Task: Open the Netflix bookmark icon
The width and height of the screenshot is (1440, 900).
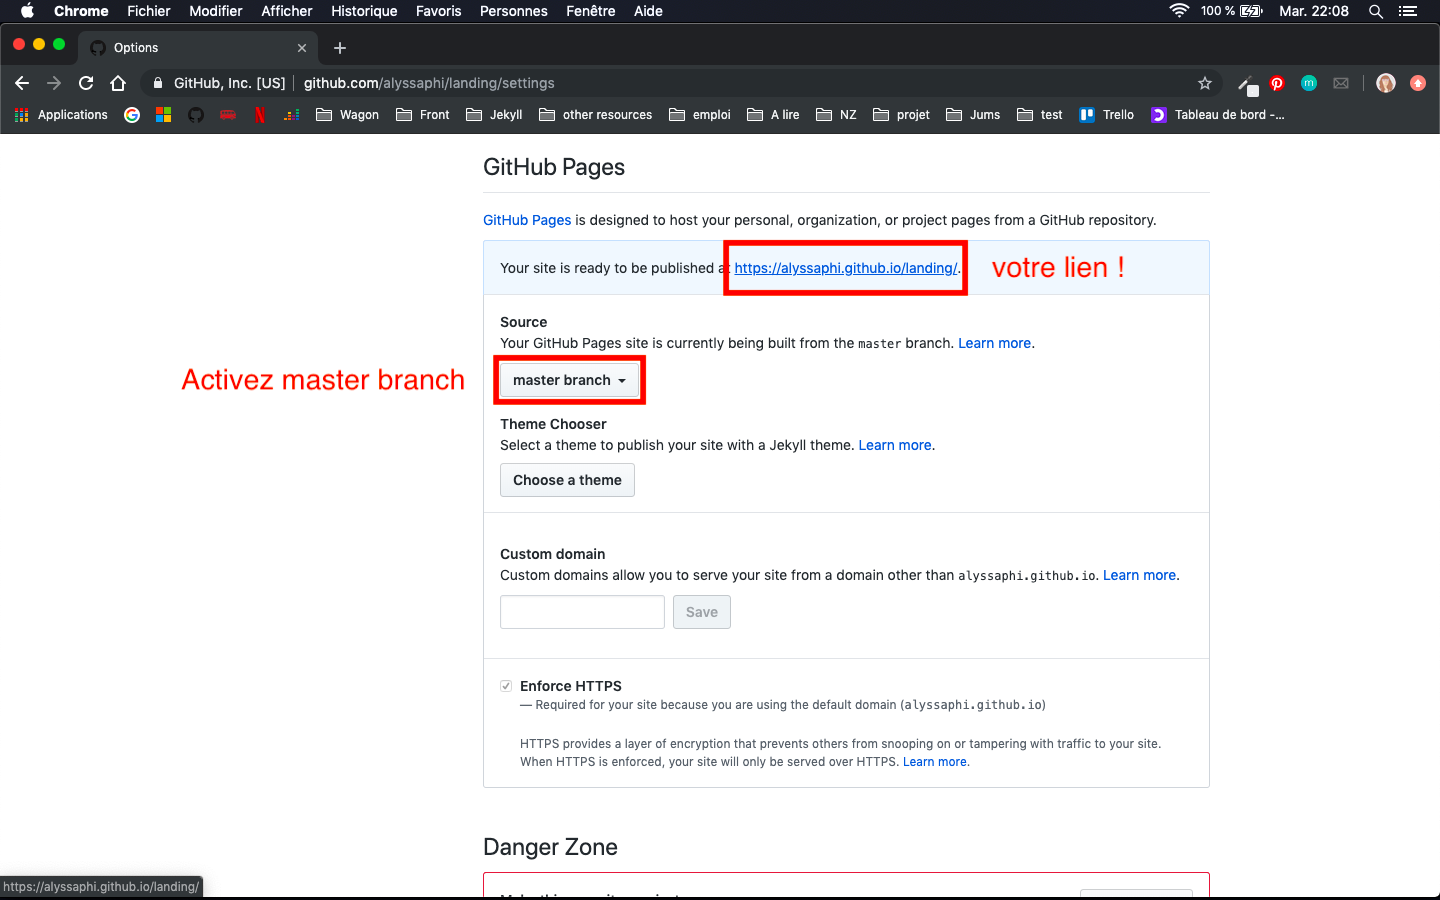Action: click(x=260, y=115)
